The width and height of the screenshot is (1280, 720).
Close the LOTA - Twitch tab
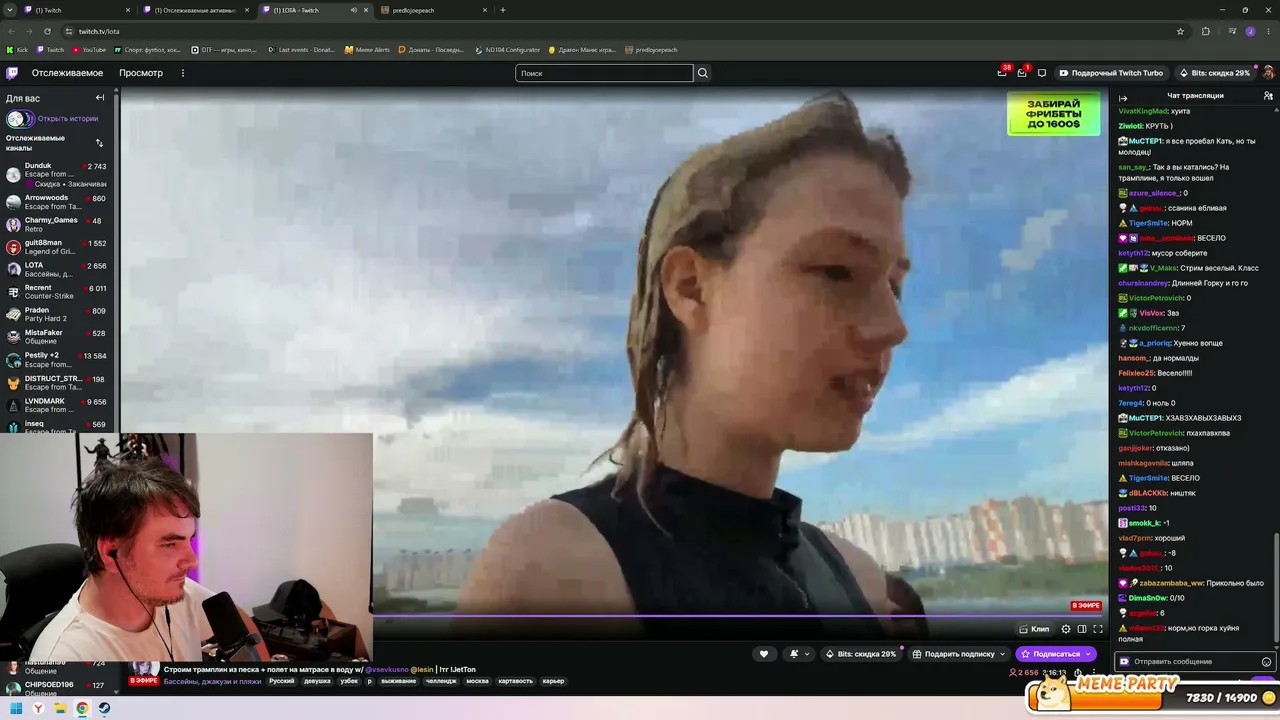[366, 10]
